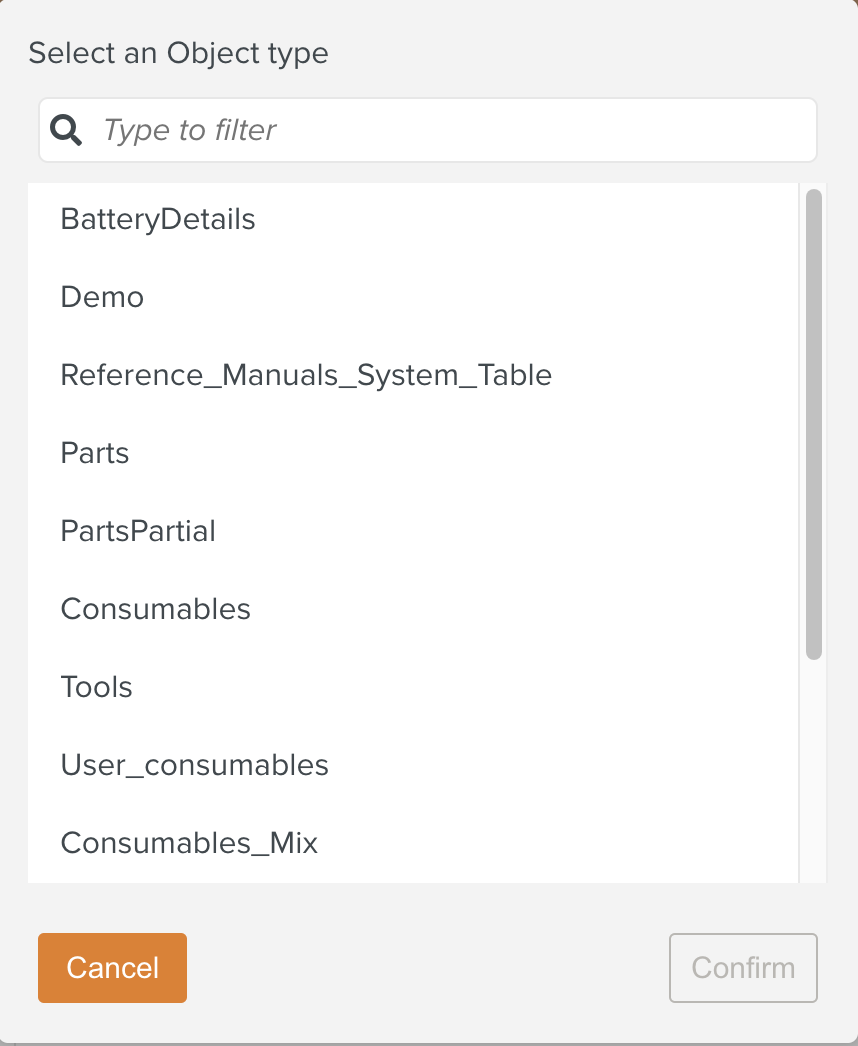
Task: Click scrollbar track below the thumb
Action: tap(814, 770)
